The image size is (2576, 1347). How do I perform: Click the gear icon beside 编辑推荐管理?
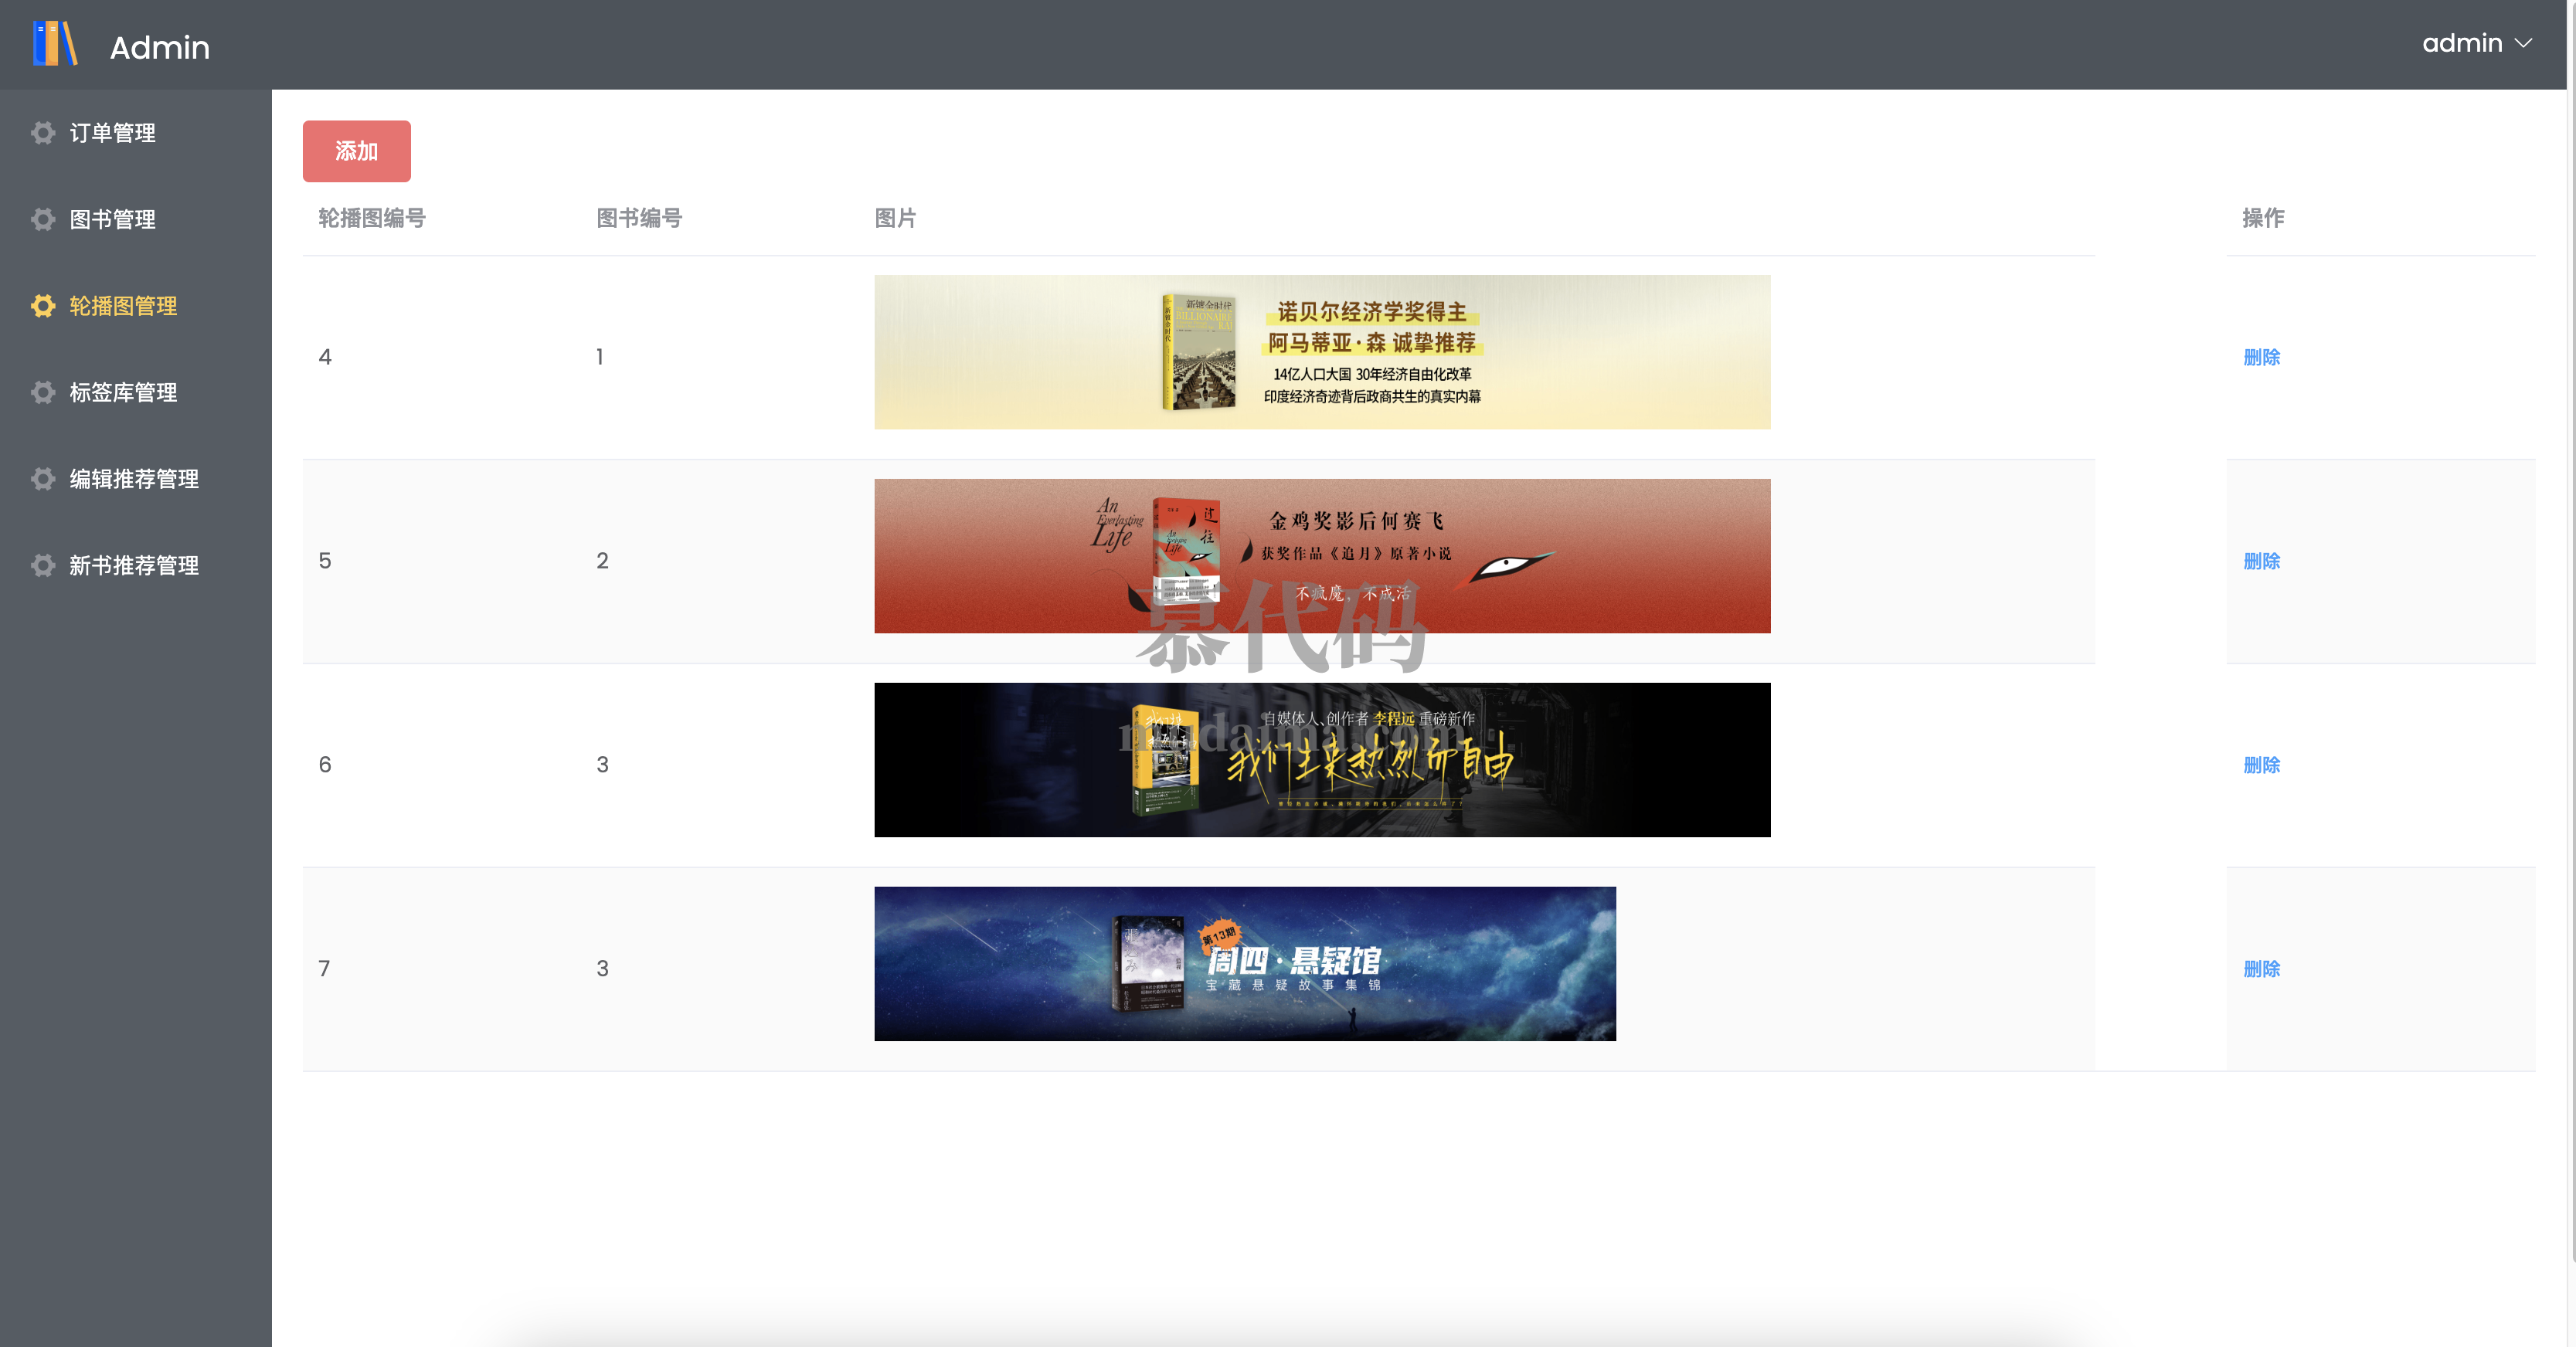tap(43, 479)
